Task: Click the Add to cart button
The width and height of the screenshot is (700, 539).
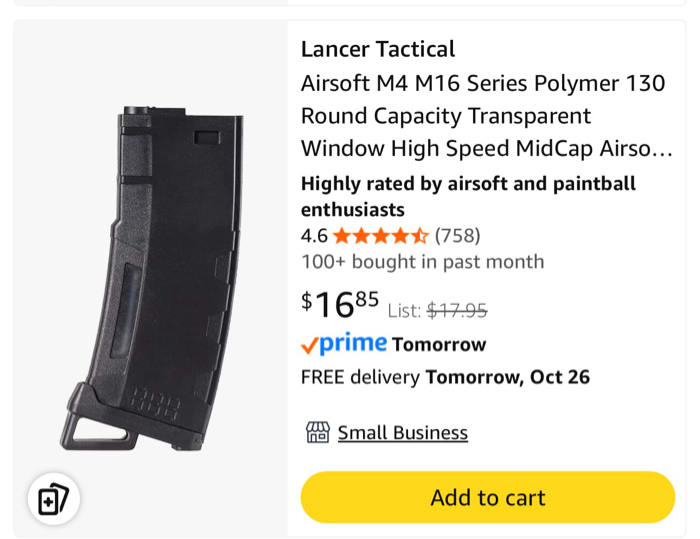Action: [488, 497]
